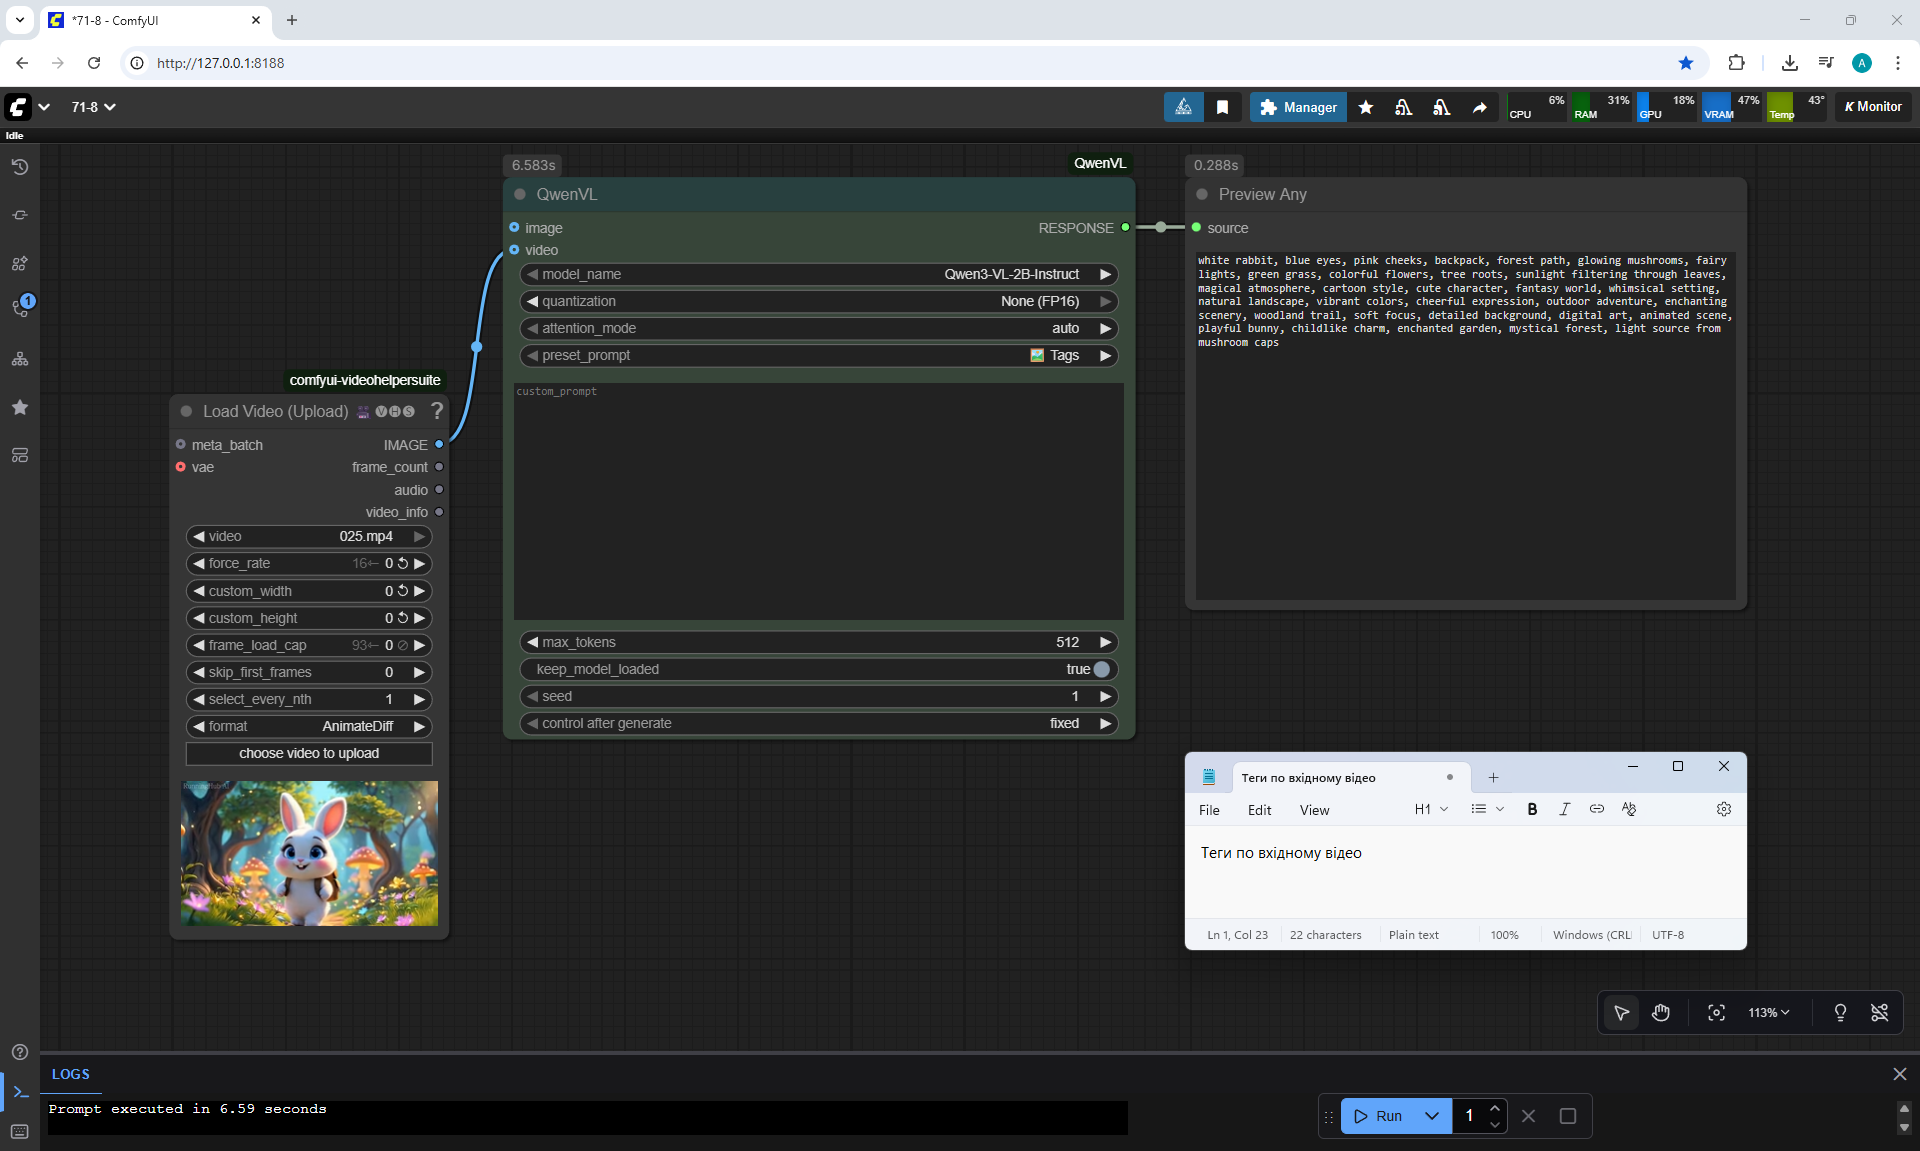This screenshot has width=1920, height=1151.
Task: Expand the 71-8 workflow dropdown
Action: pos(93,107)
